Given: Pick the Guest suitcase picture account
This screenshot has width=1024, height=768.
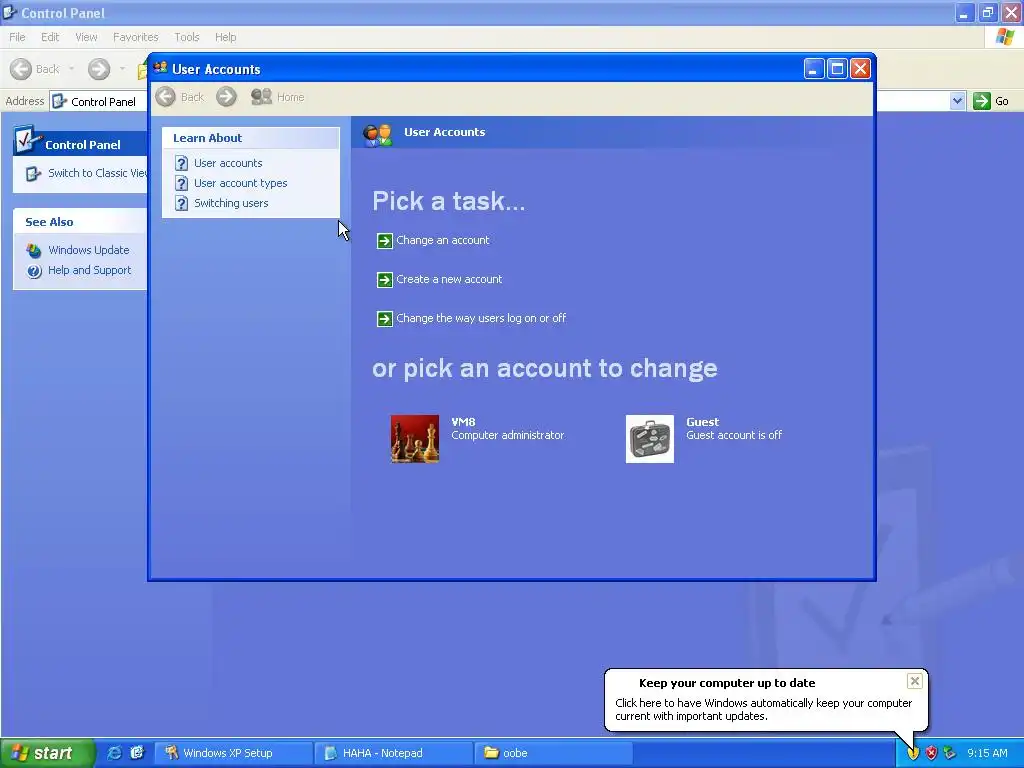Looking at the screenshot, I should 650,439.
